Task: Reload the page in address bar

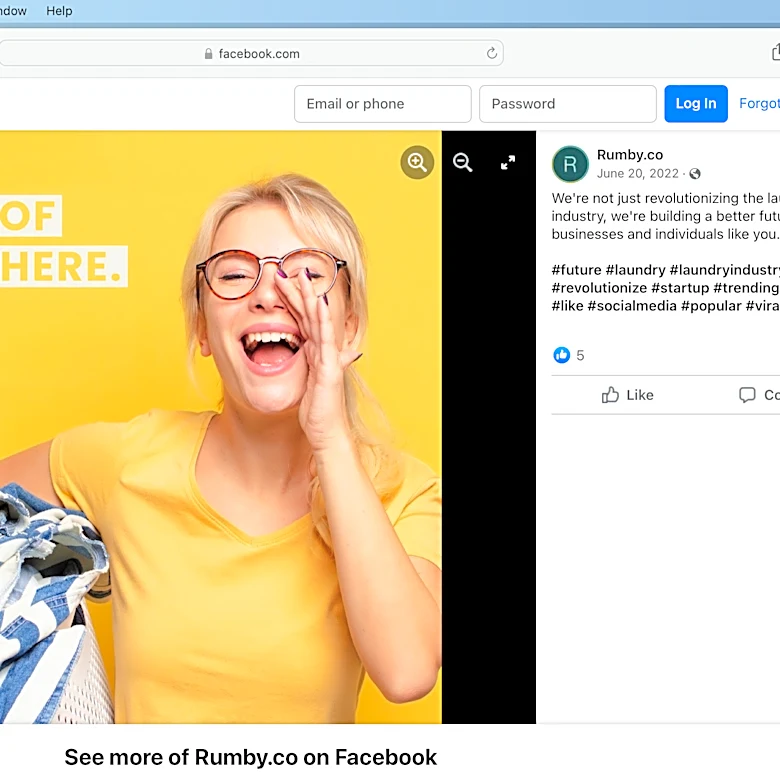Action: click(491, 53)
